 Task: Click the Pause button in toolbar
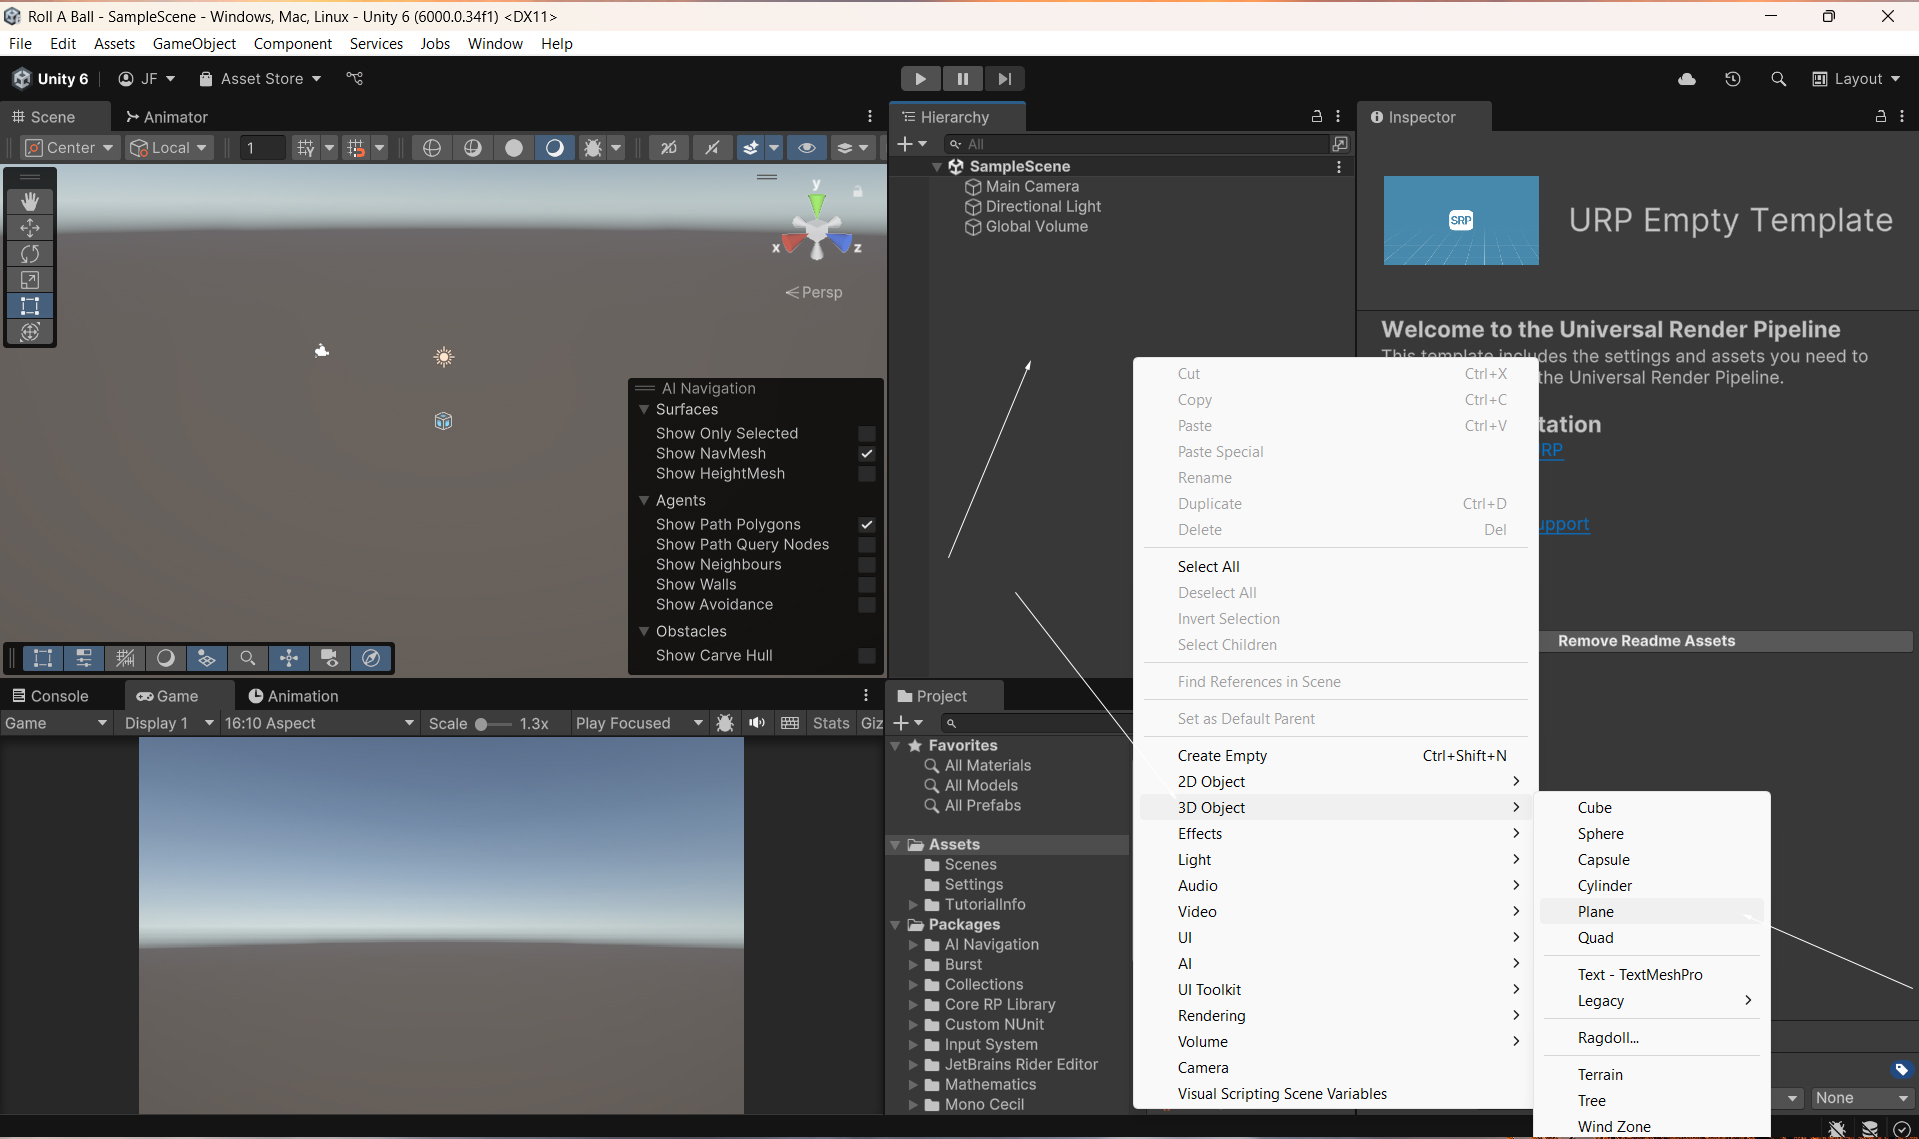click(x=962, y=79)
